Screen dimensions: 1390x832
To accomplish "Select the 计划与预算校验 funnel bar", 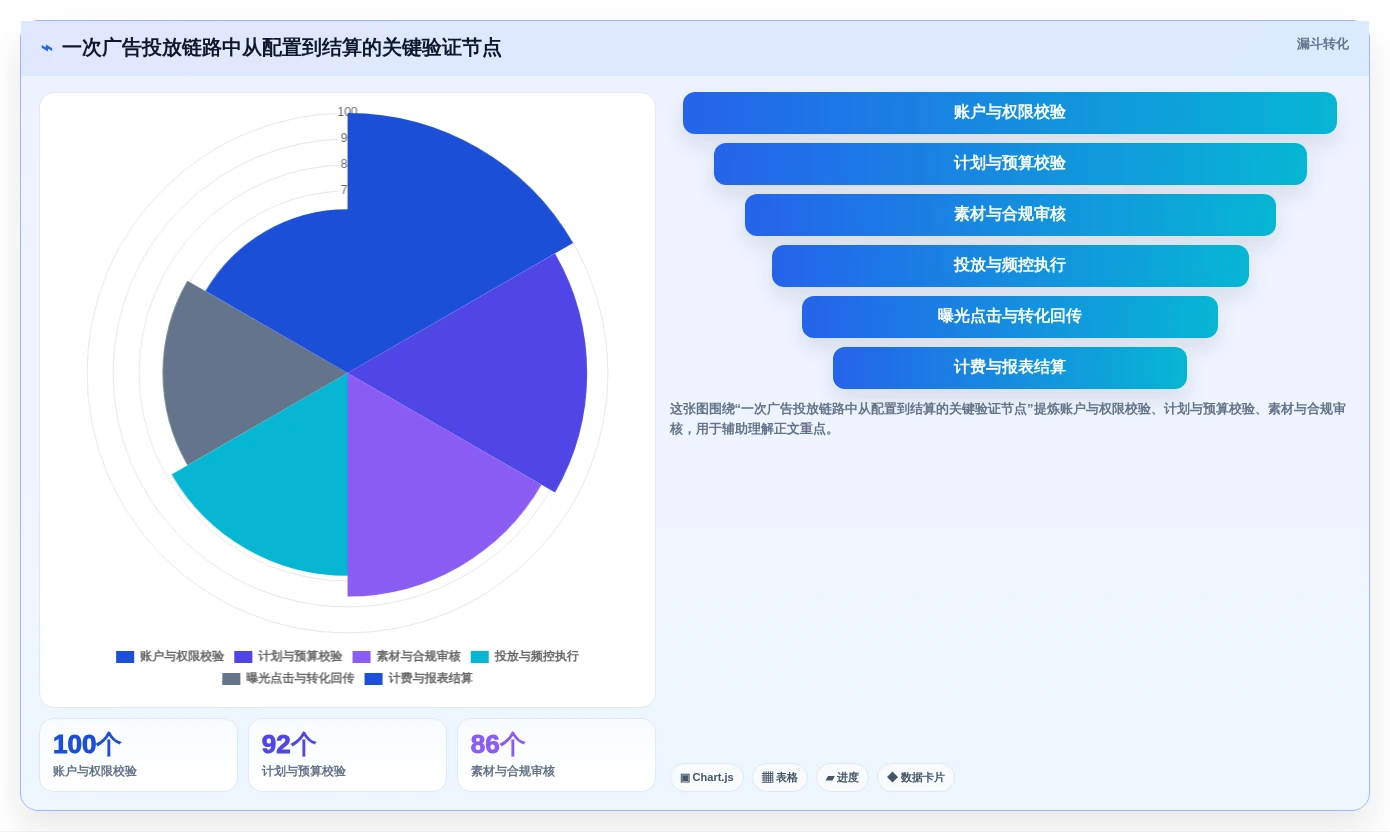I will [x=1009, y=164].
